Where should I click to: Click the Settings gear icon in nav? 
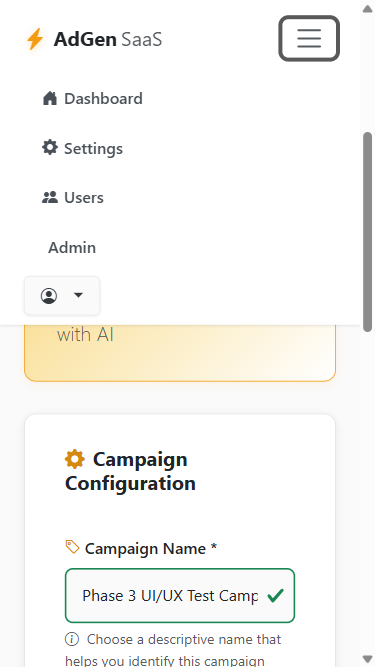(50, 148)
